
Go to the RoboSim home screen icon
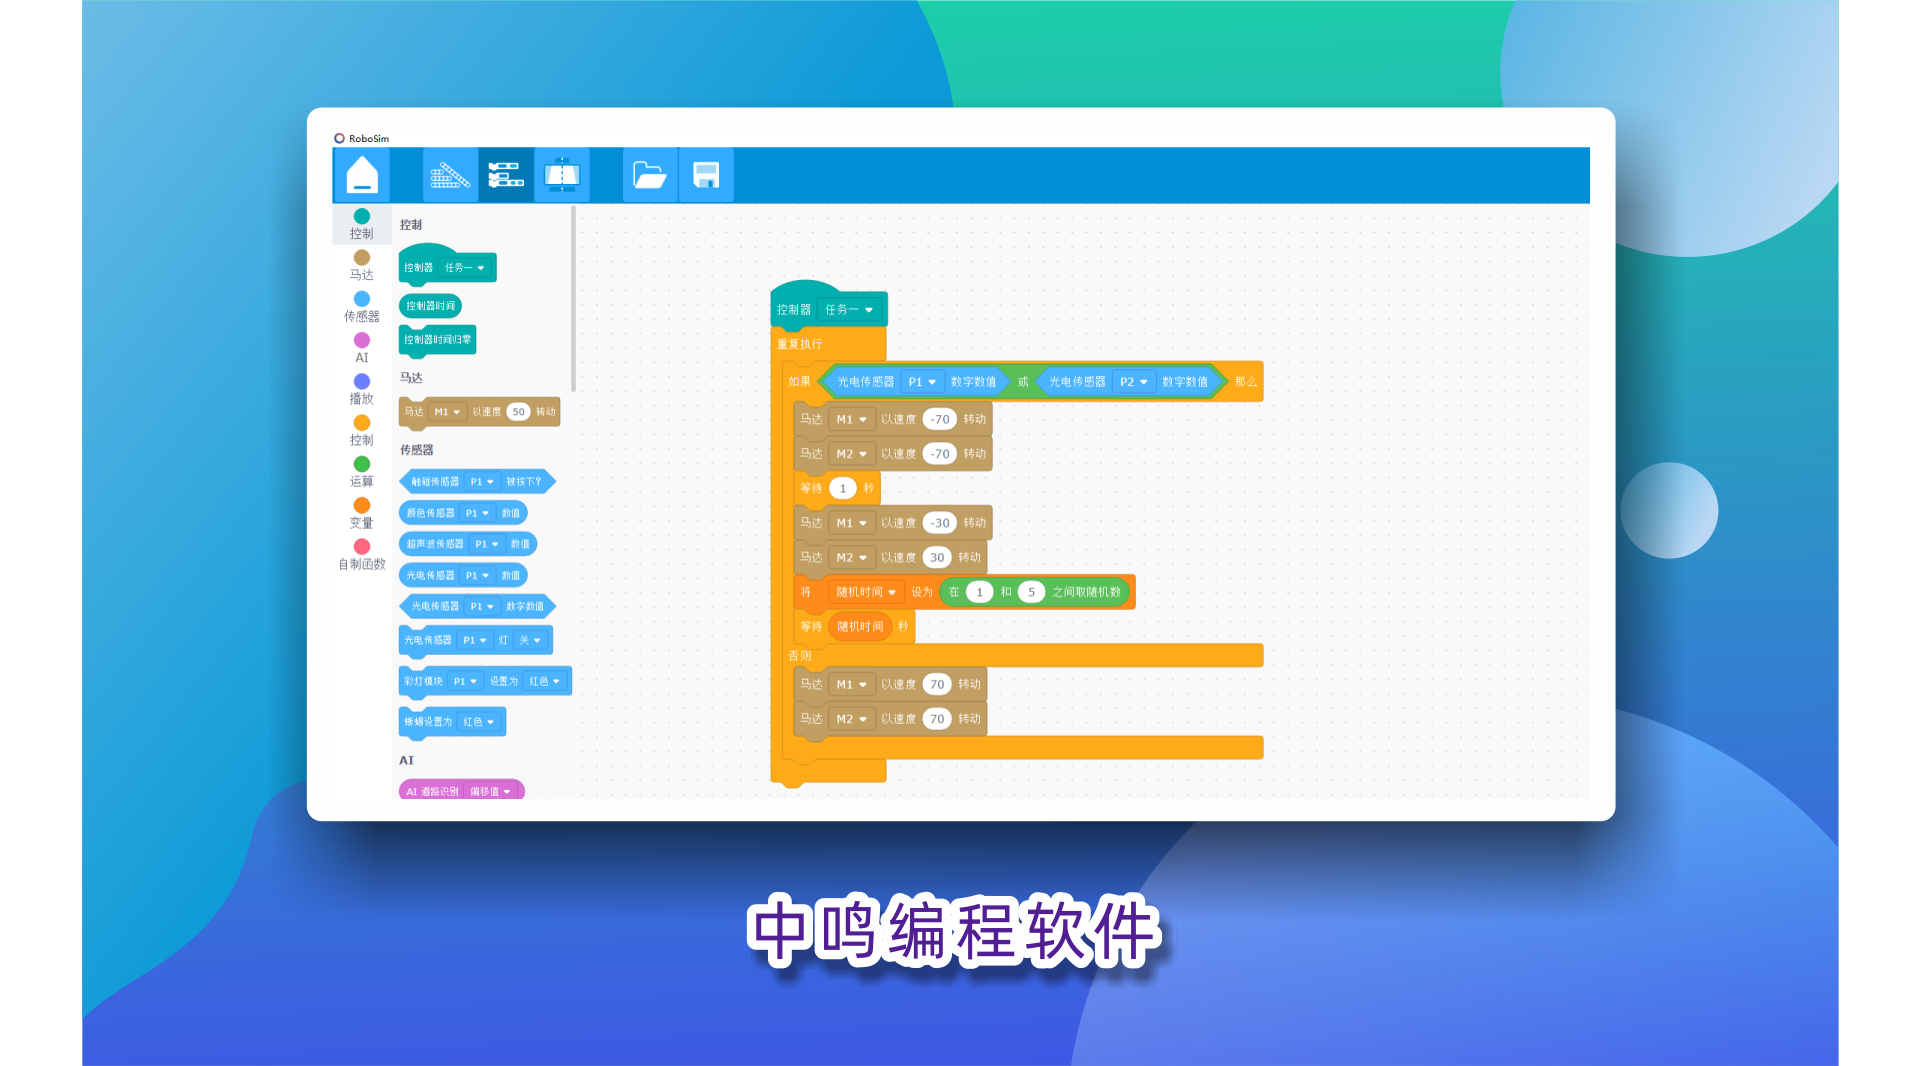[362, 175]
